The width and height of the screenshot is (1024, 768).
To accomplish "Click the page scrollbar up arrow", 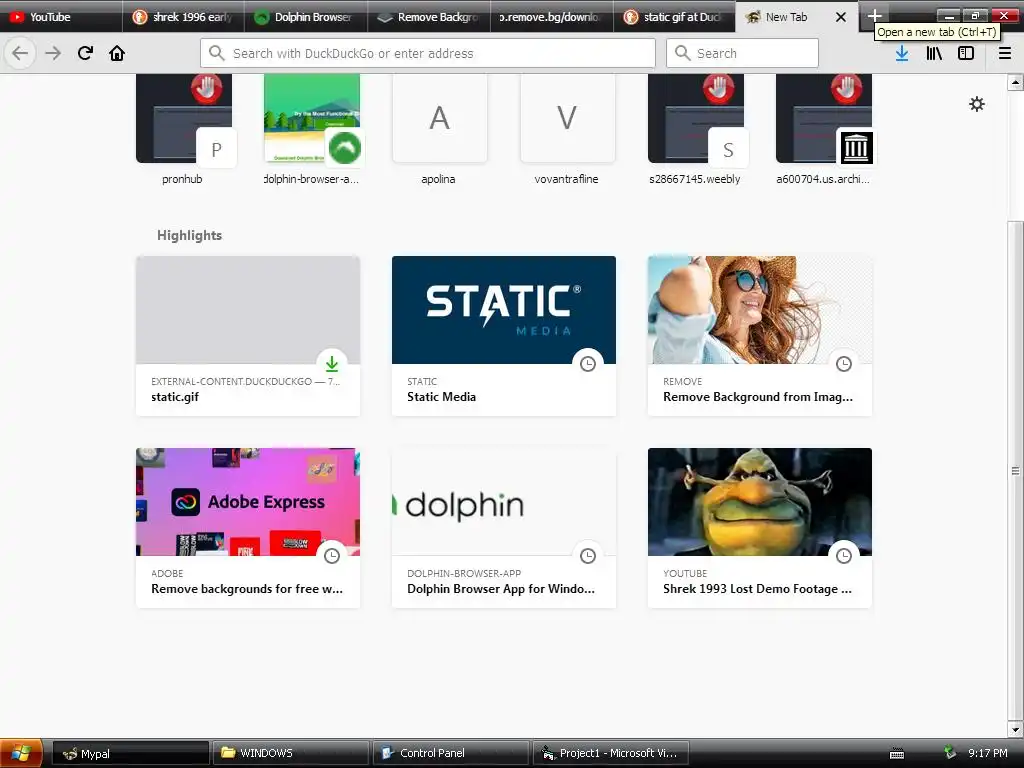I will [x=1015, y=82].
